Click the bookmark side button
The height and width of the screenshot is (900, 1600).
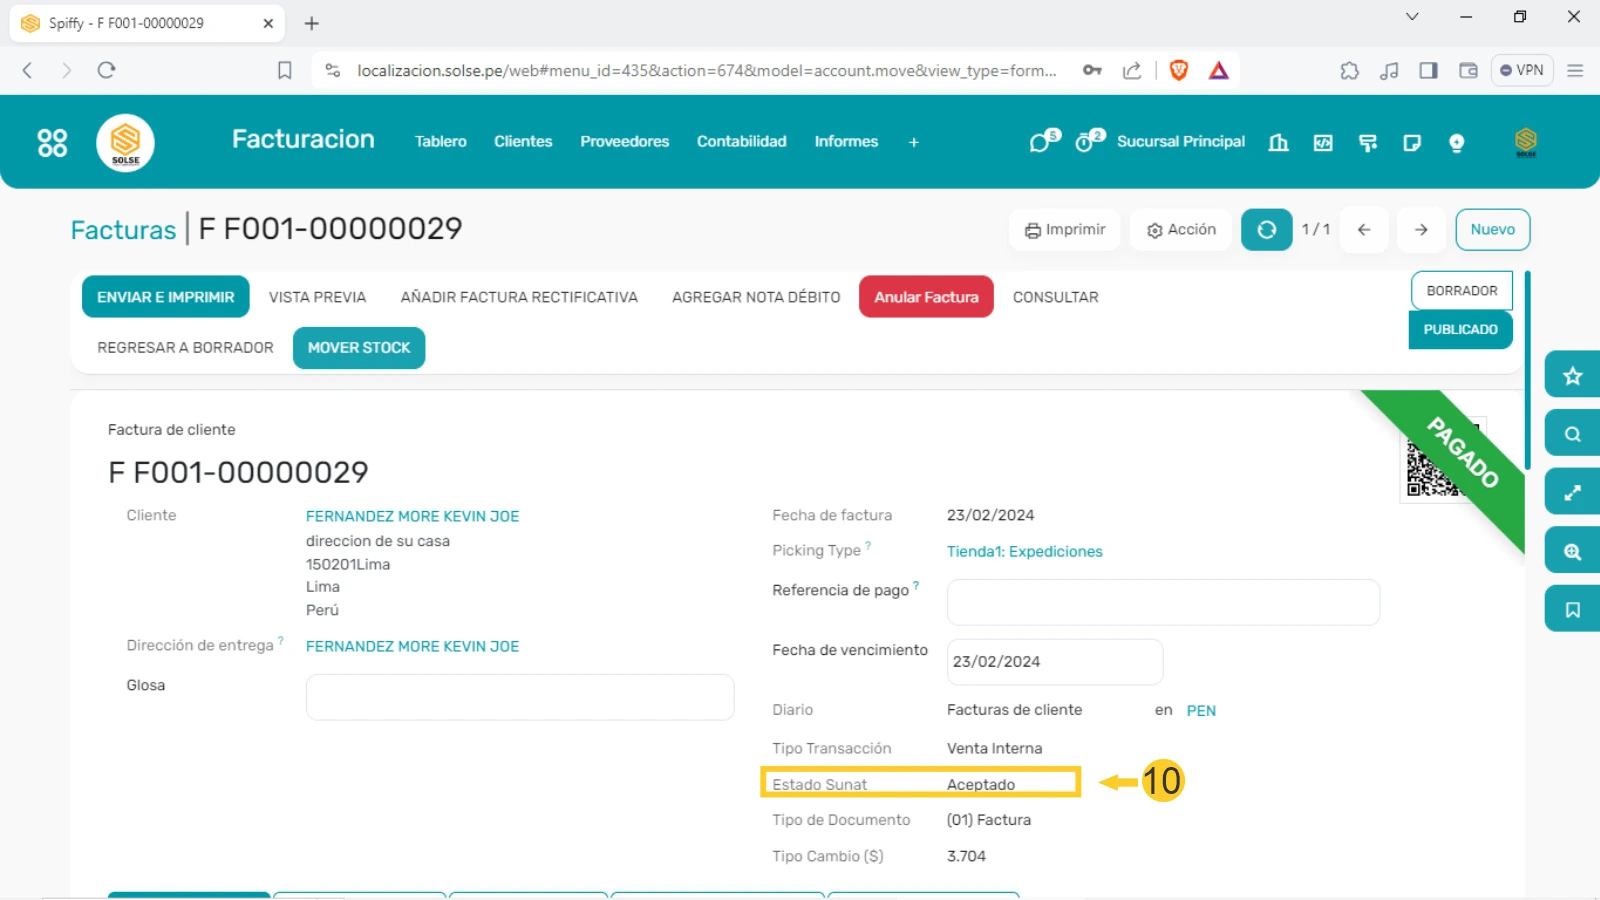1572,610
